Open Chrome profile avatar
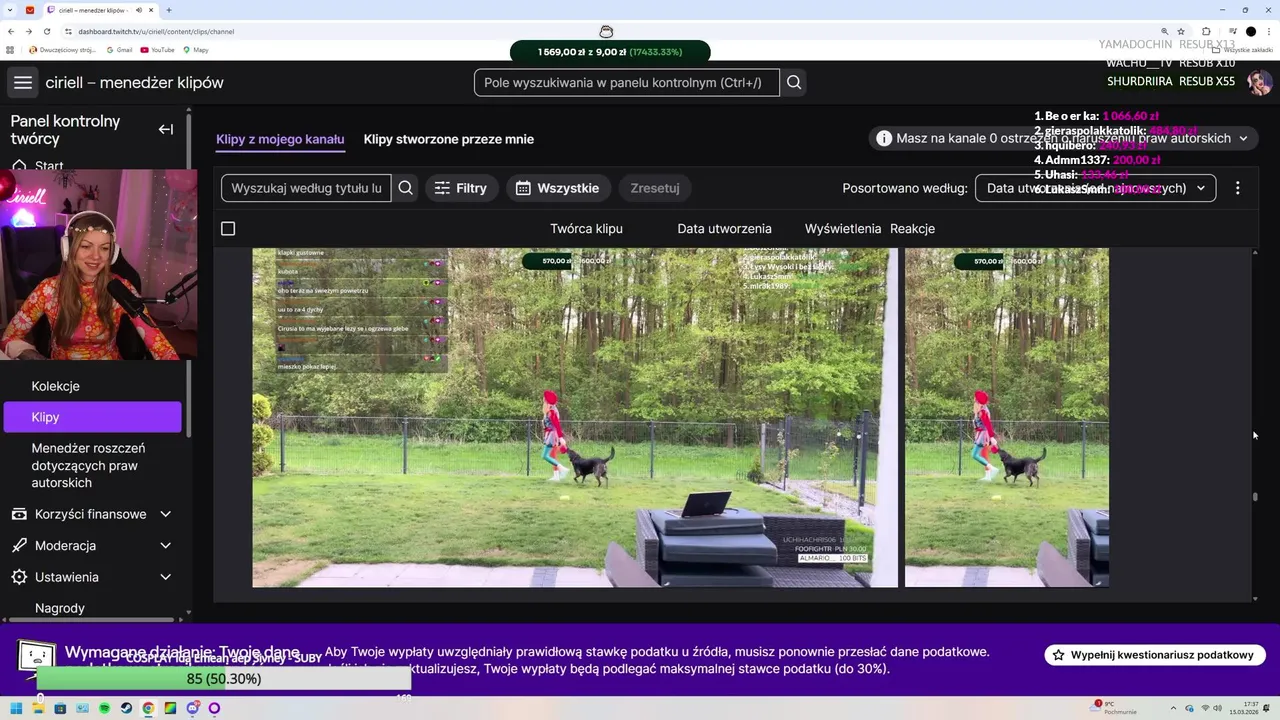The height and width of the screenshot is (720, 1280). 1250,31
